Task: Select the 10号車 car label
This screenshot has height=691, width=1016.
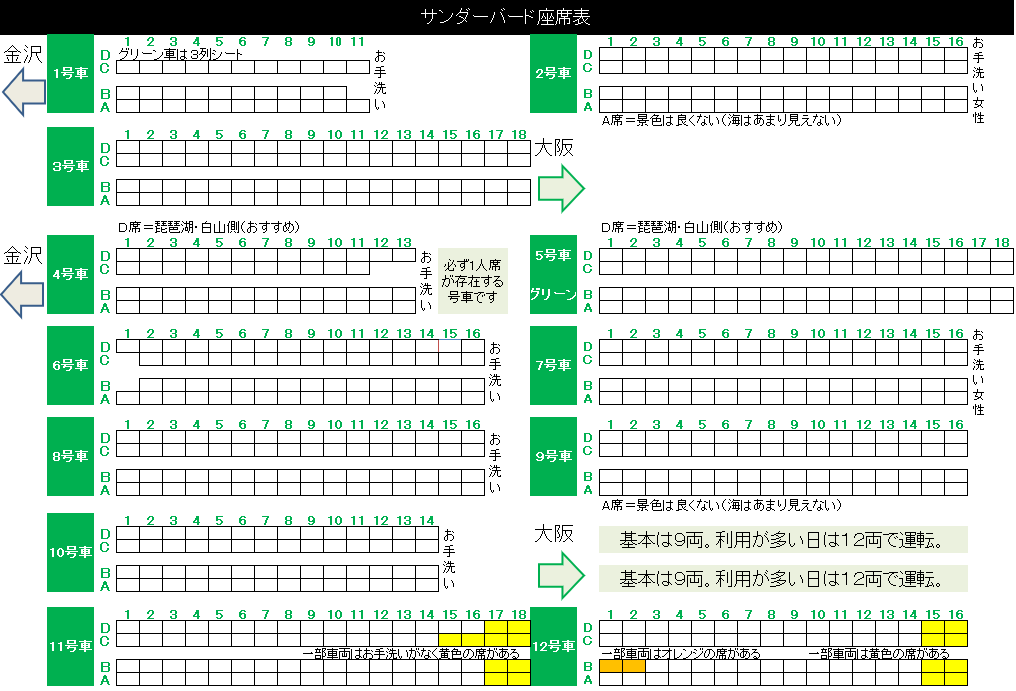Action: click(x=71, y=552)
